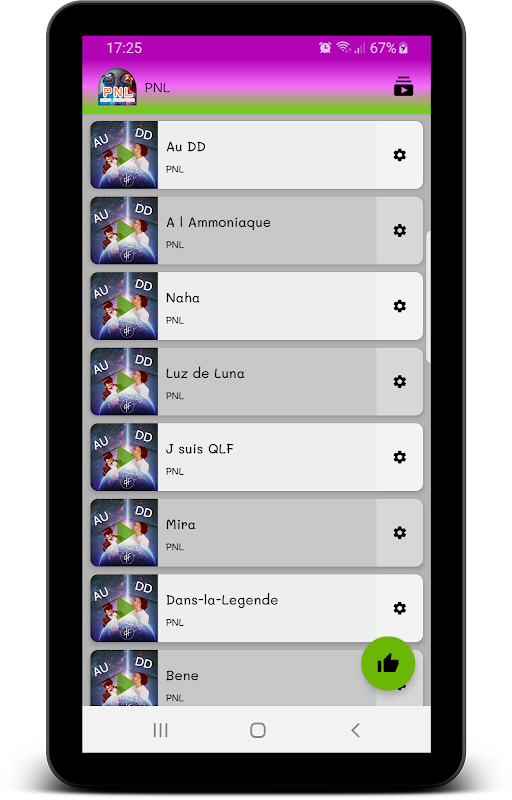The width and height of the screenshot is (512, 800).
Task: Open settings gear for Mira
Action: click(400, 533)
